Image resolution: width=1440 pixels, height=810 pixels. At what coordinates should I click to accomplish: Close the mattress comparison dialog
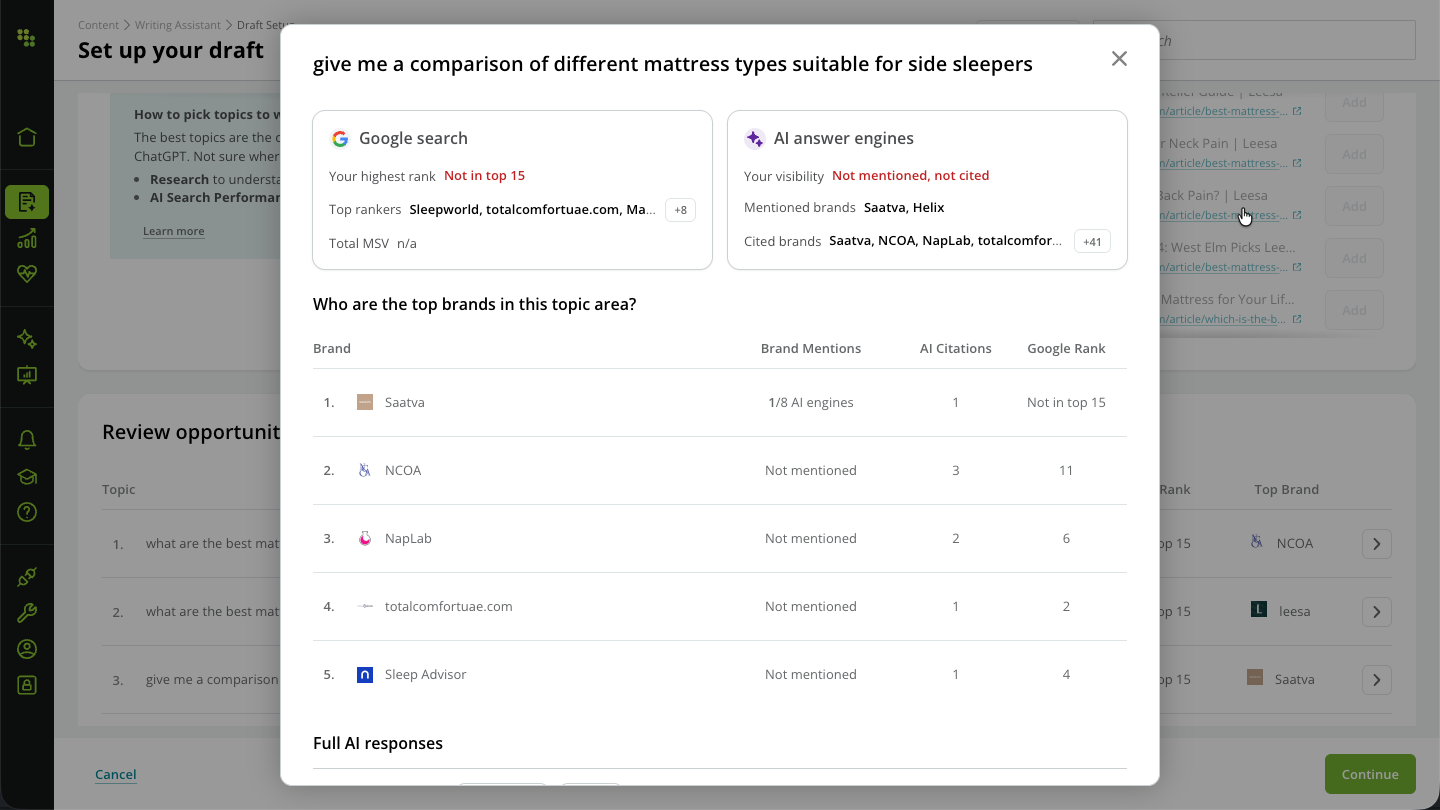pyautogui.click(x=1119, y=59)
